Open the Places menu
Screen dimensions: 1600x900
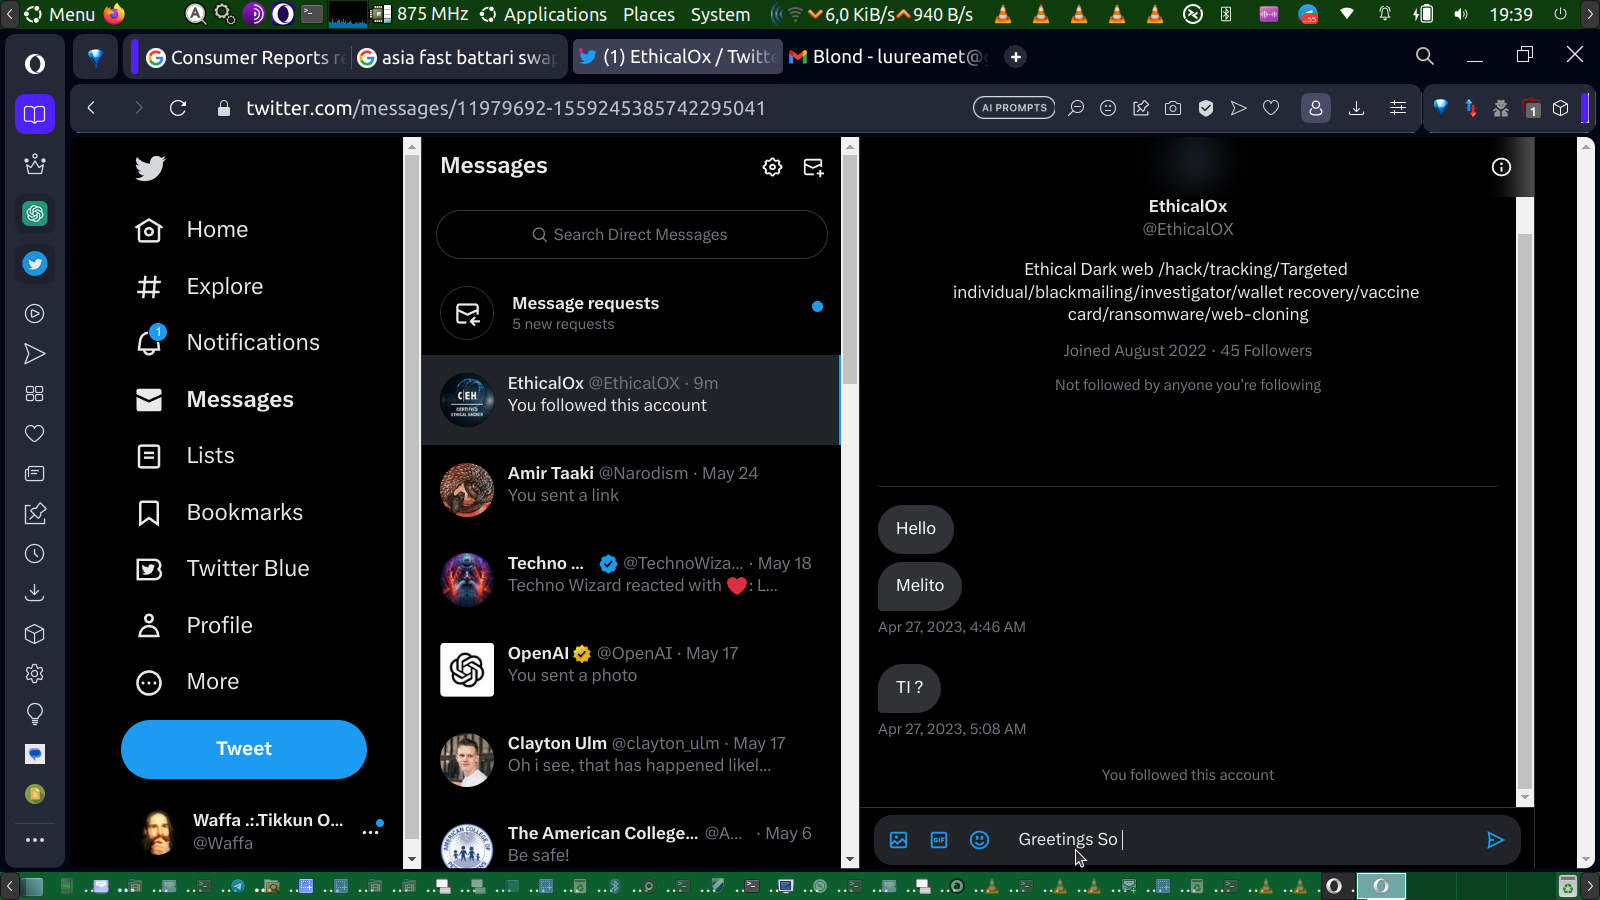(x=649, y=14)
